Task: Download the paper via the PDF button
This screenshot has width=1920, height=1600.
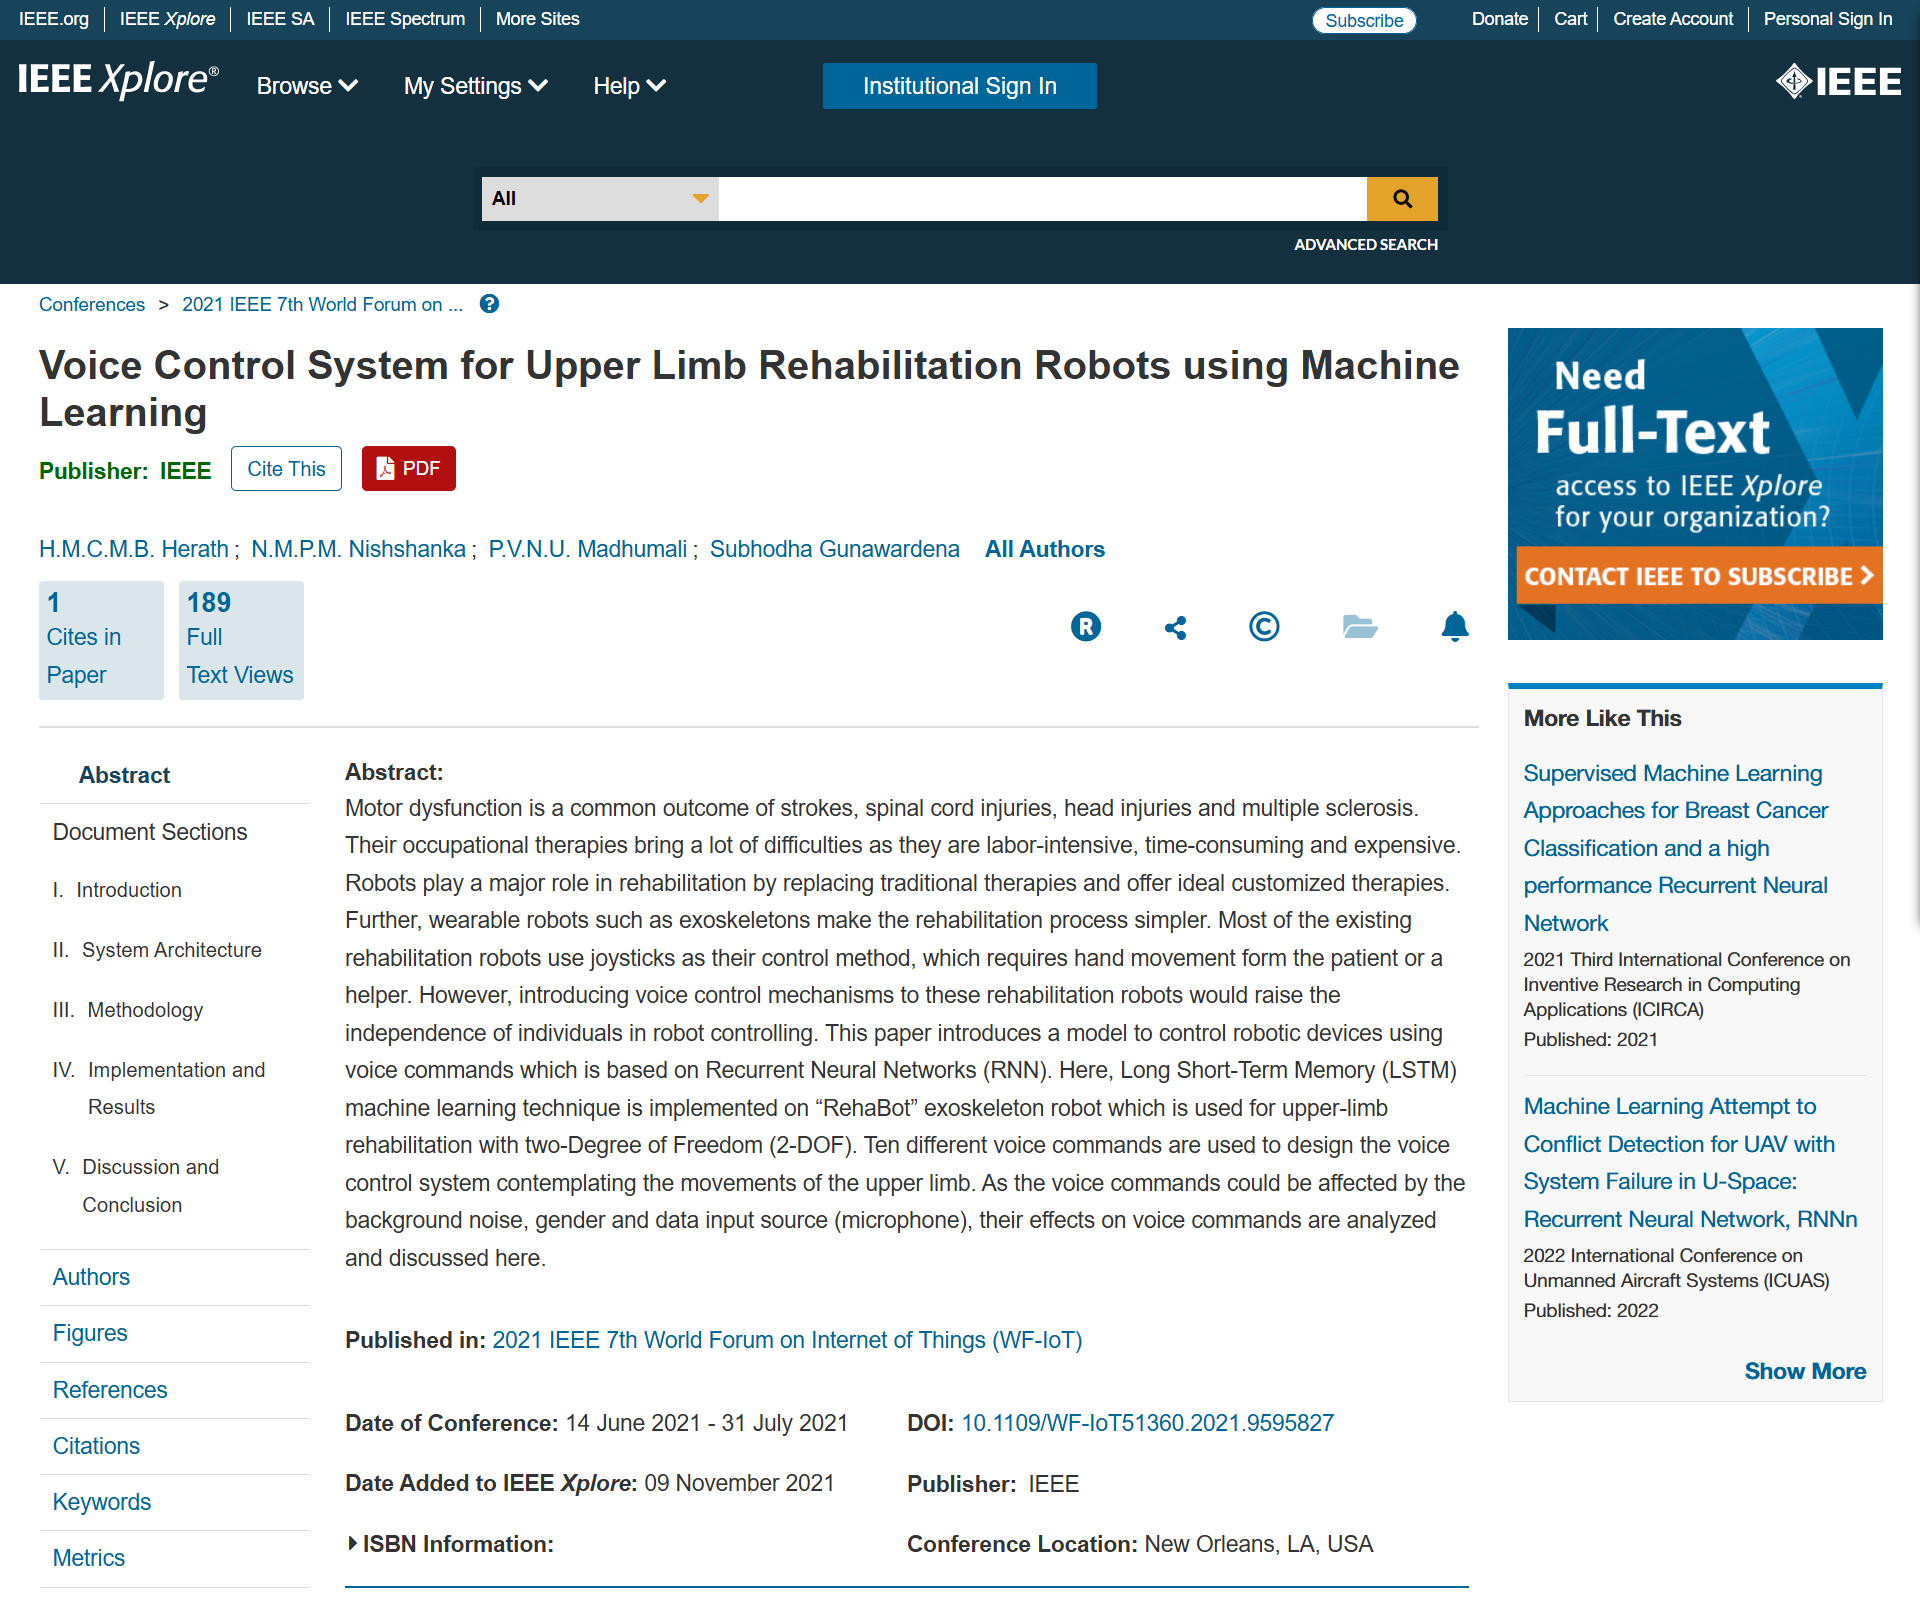Action: (x=408, y=469)
